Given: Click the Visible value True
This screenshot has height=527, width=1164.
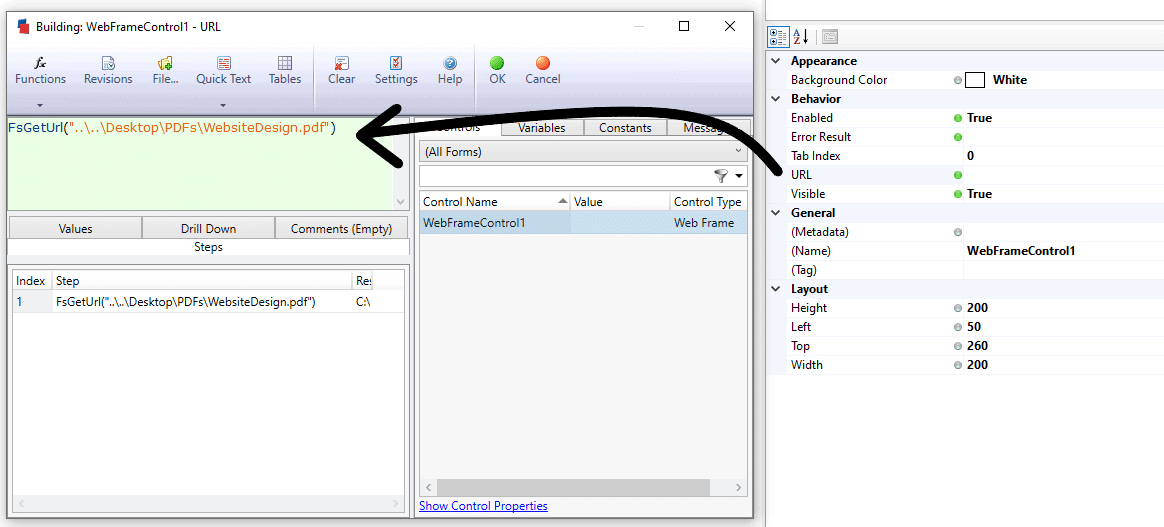Looking at the screenshot, I should [979, 194].
